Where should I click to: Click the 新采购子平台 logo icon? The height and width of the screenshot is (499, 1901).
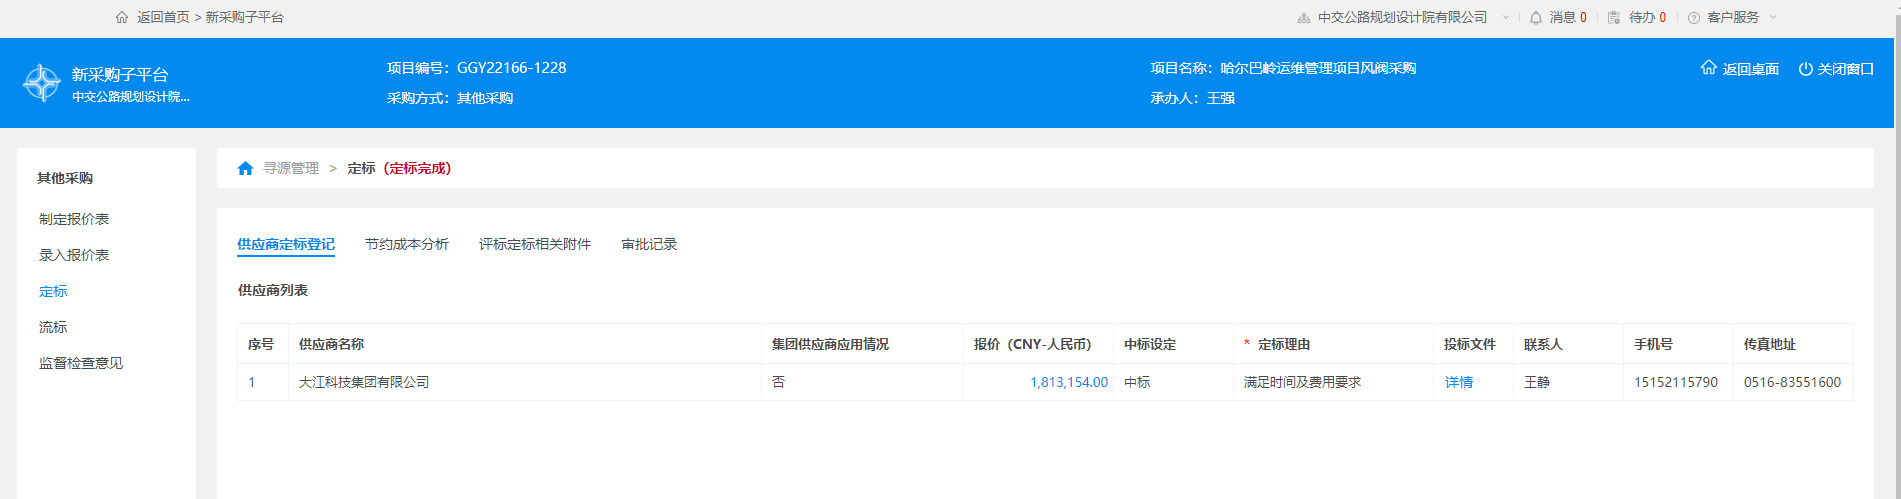click(x=42, y=83)
